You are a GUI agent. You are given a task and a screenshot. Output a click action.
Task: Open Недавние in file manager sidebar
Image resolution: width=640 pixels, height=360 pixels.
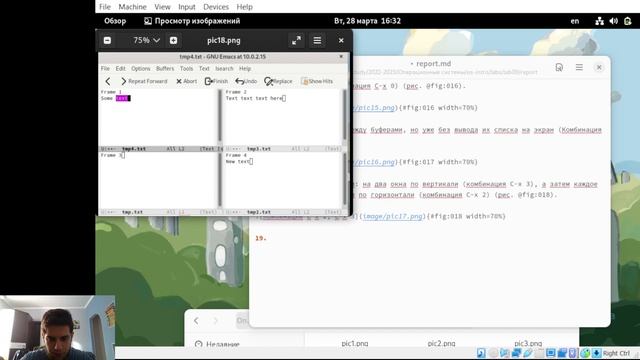[217, 344]
